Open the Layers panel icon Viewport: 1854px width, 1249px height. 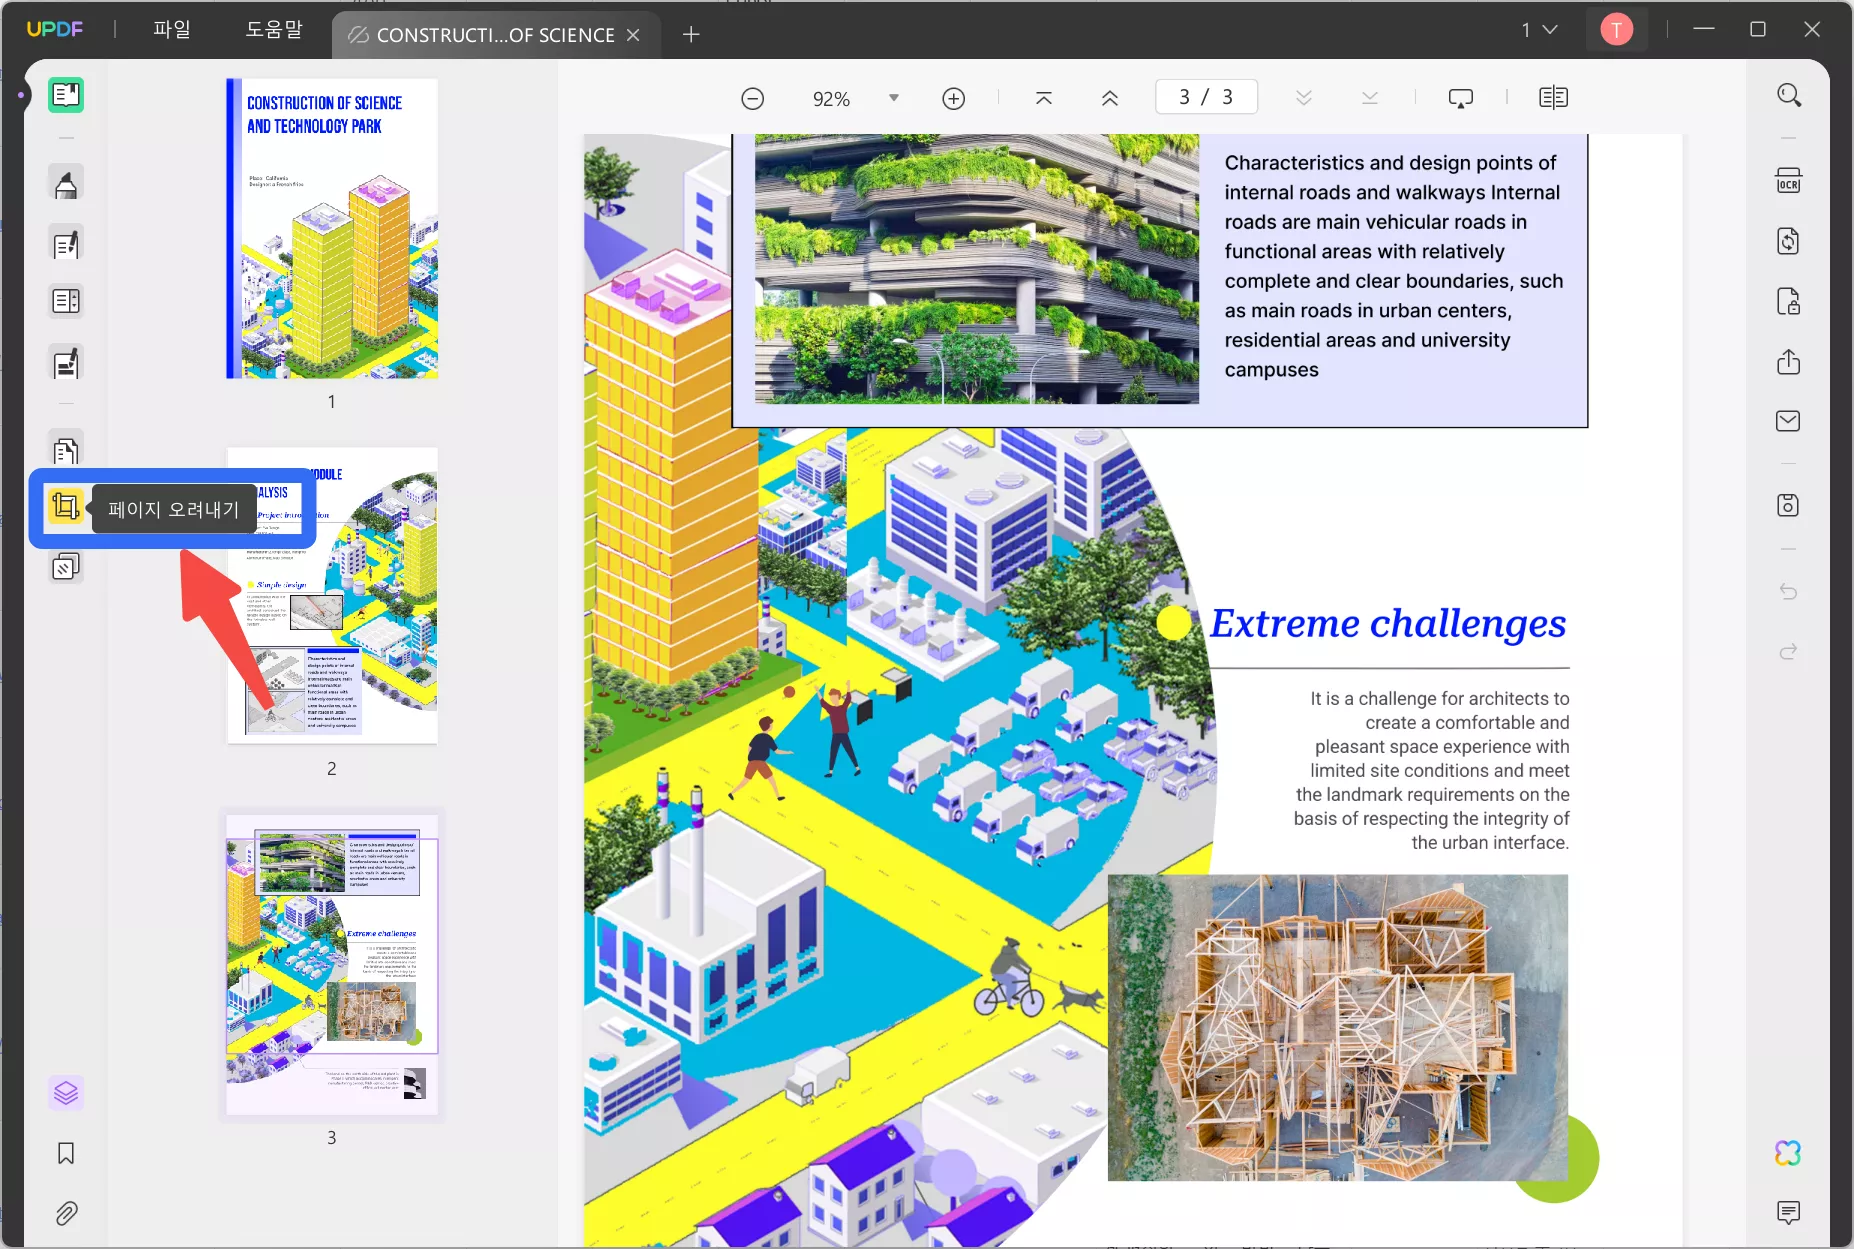click(66, 1093)
